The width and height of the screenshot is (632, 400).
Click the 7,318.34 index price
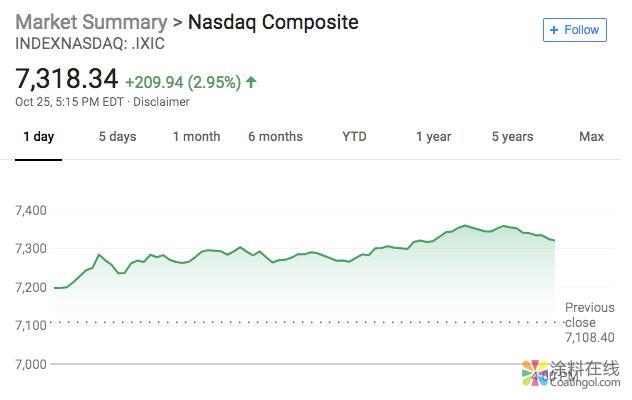(x=67, y=78)
